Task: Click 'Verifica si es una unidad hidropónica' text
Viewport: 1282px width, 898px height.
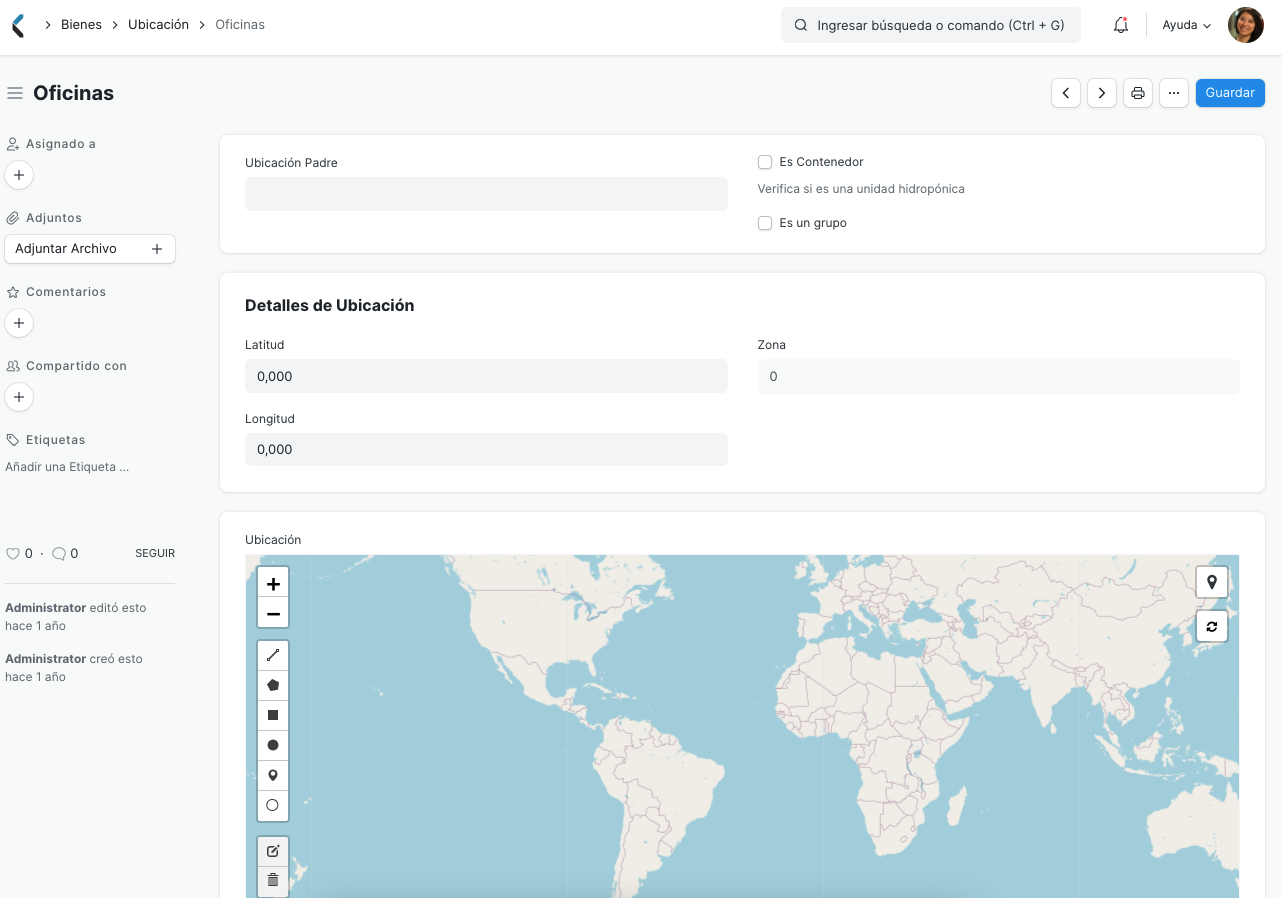Action: click(x=861, y=189)
